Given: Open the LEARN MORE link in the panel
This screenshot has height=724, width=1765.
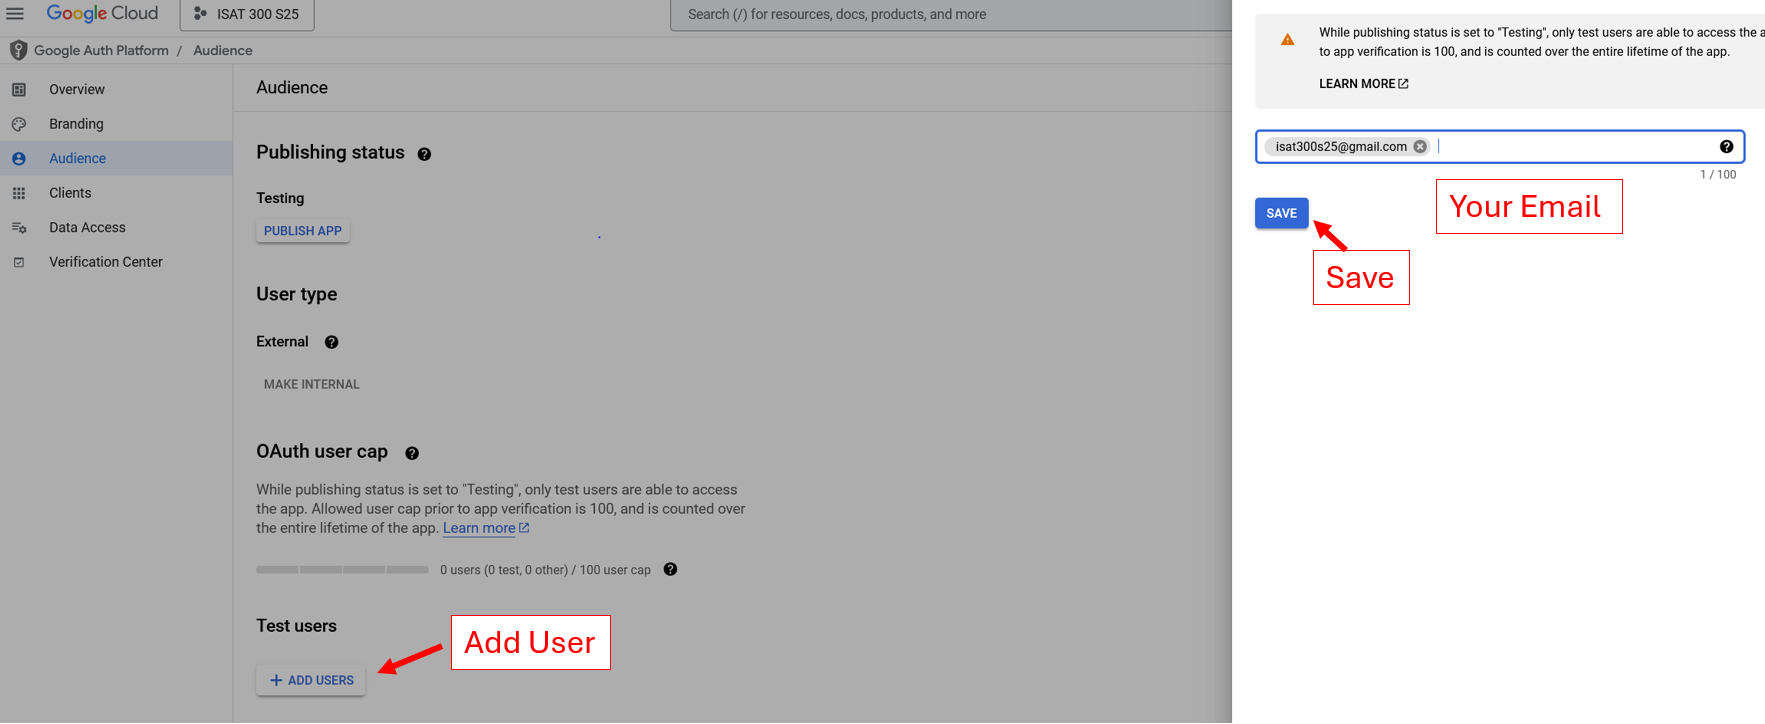Looking at the screenshot, I should [1364, 84].
